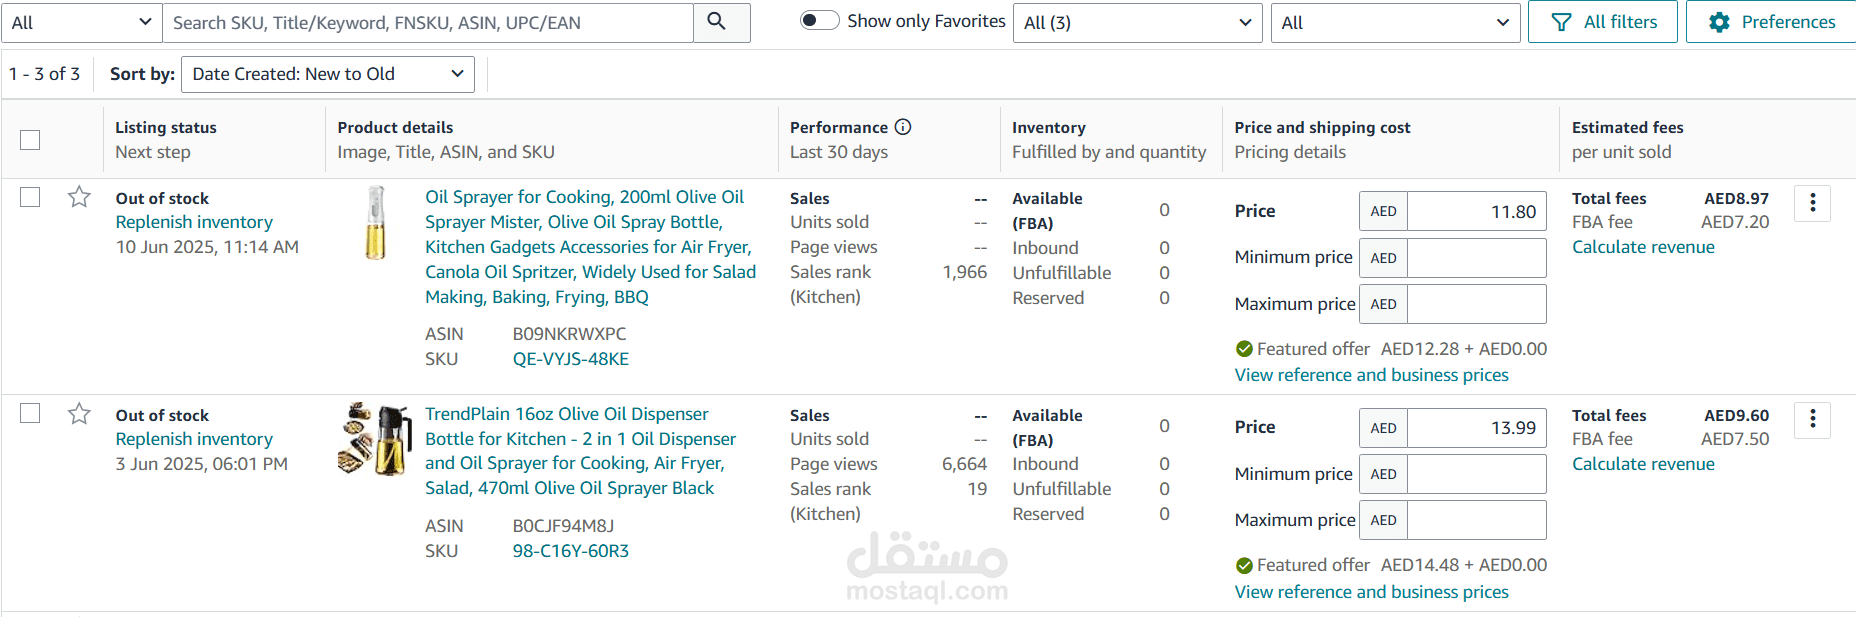Viewport: 1856px width, 617px height.
Task: Click the search SKU, Title/Keyword input field
Action: point(428,22)
